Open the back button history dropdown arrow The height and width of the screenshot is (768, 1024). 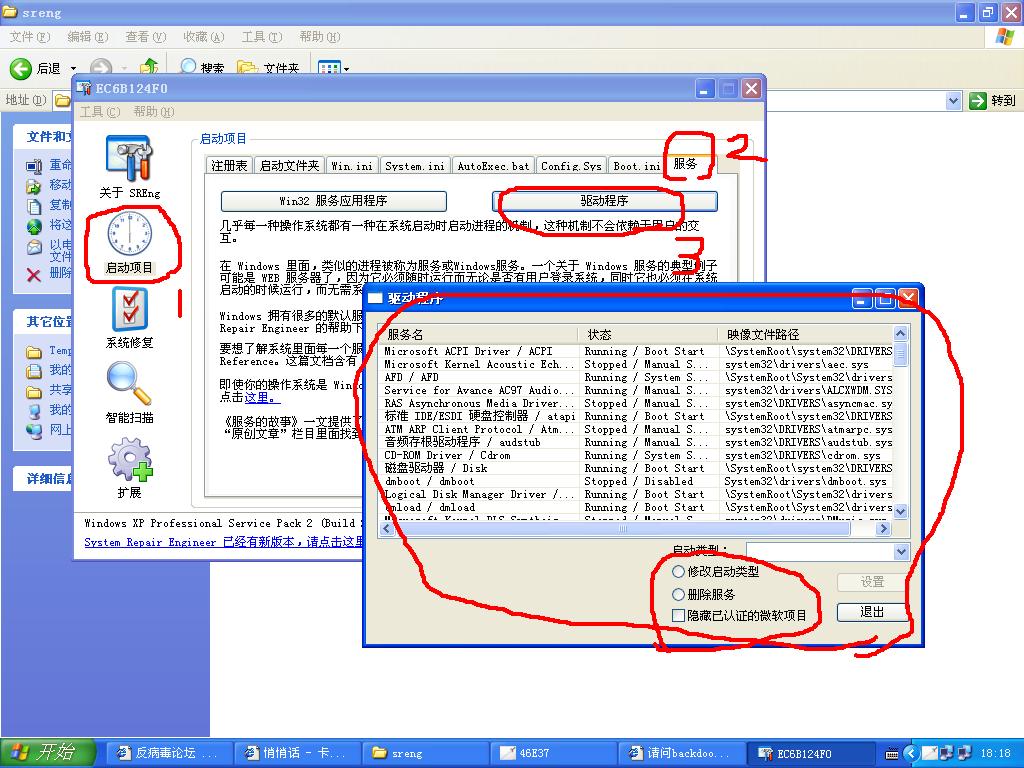73,69
